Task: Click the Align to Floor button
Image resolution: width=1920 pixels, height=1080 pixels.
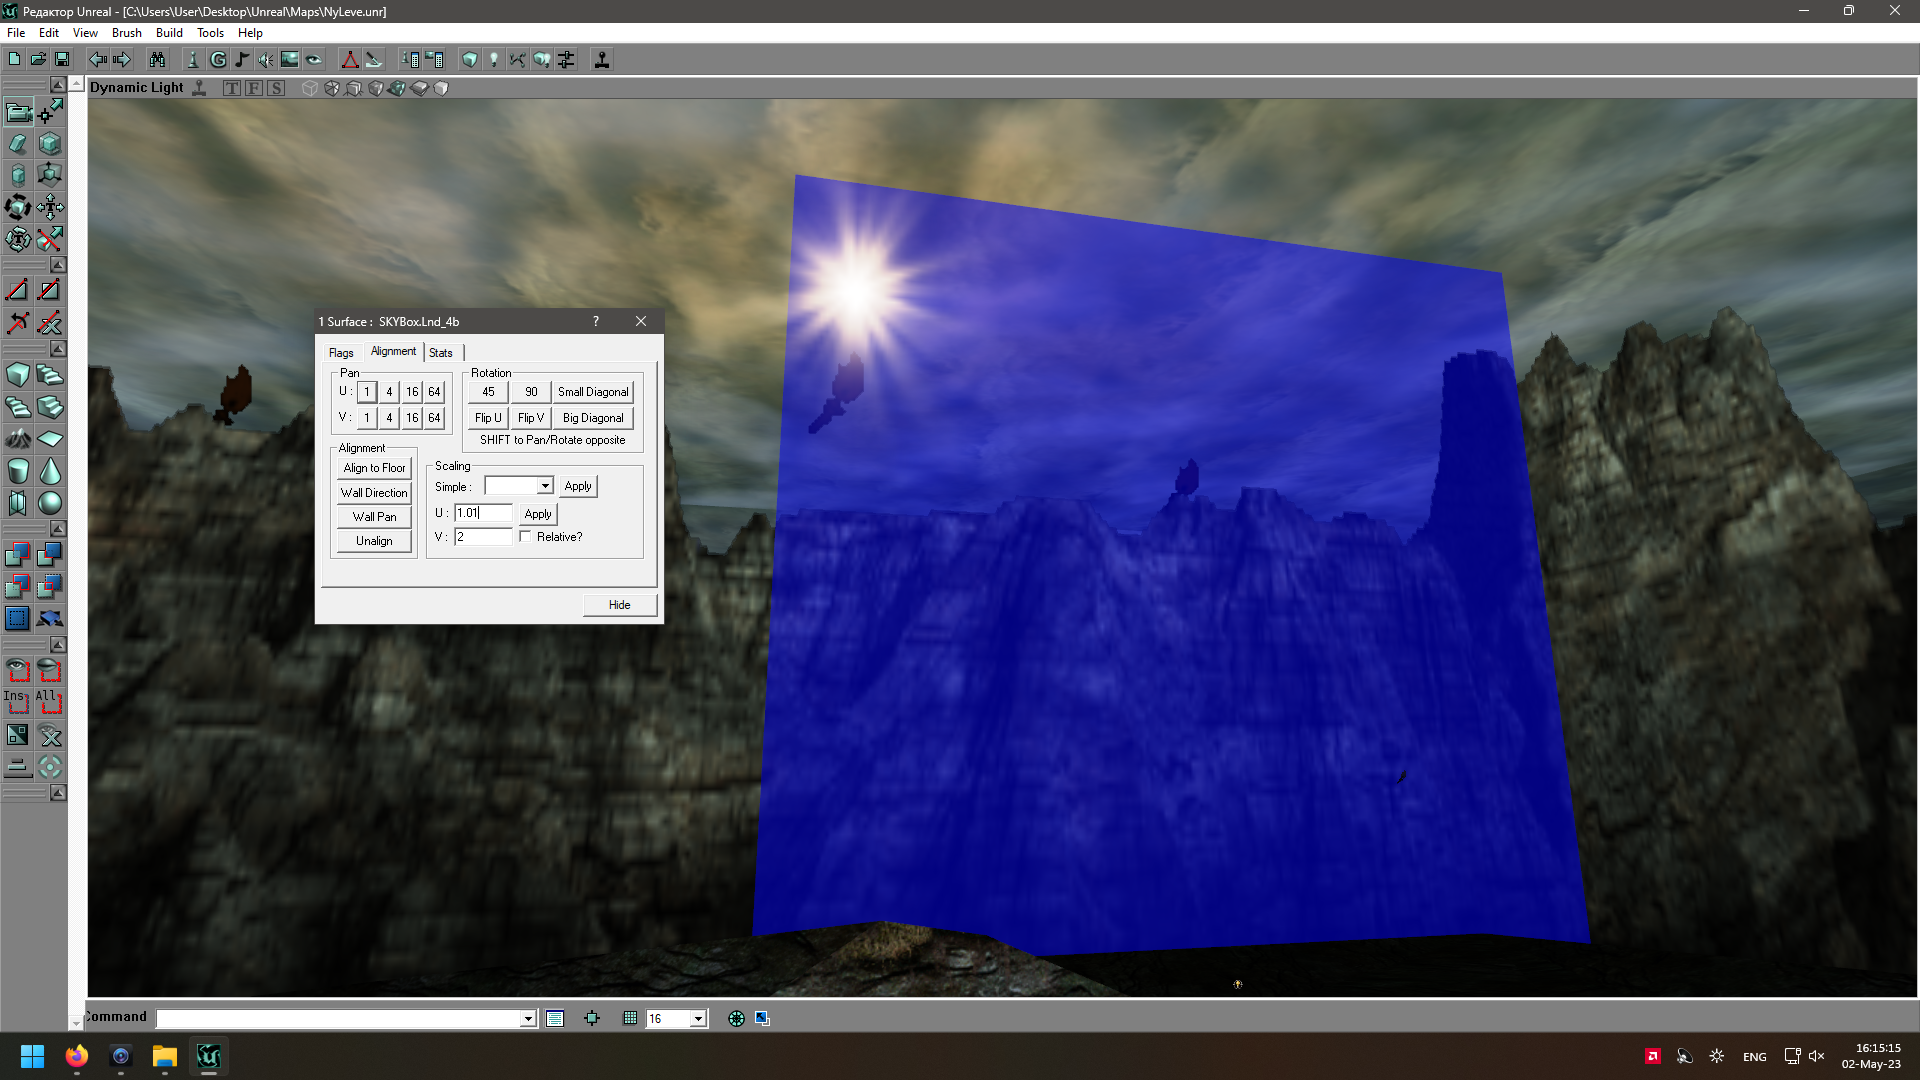Action: pos(374,468)
